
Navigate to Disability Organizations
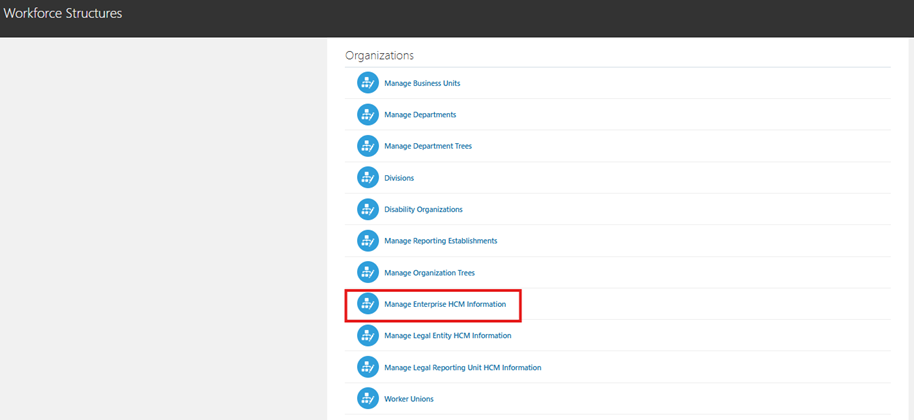pos(423,210)
